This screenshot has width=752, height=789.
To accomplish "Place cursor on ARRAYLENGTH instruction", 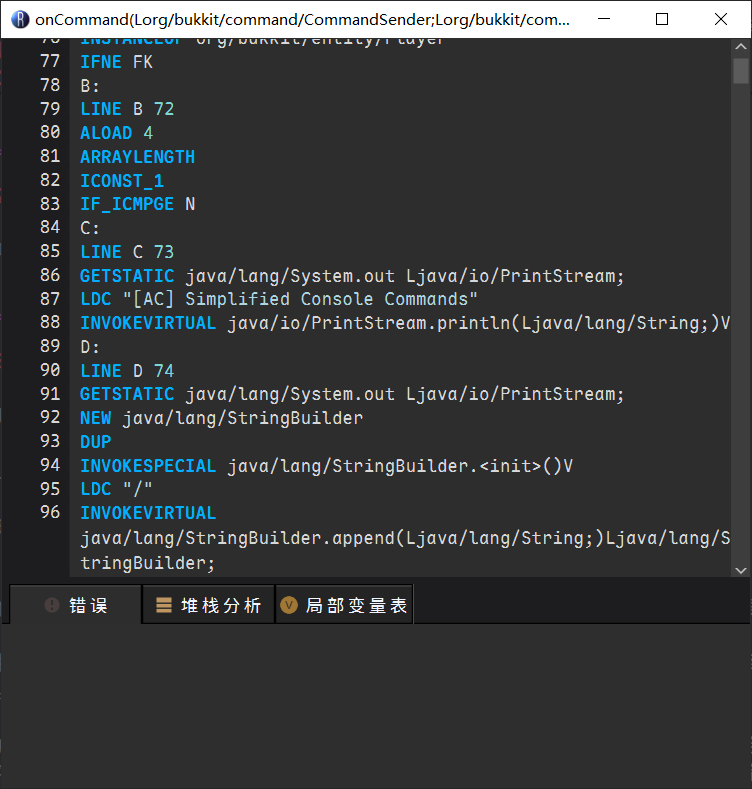I will (137, 157).
